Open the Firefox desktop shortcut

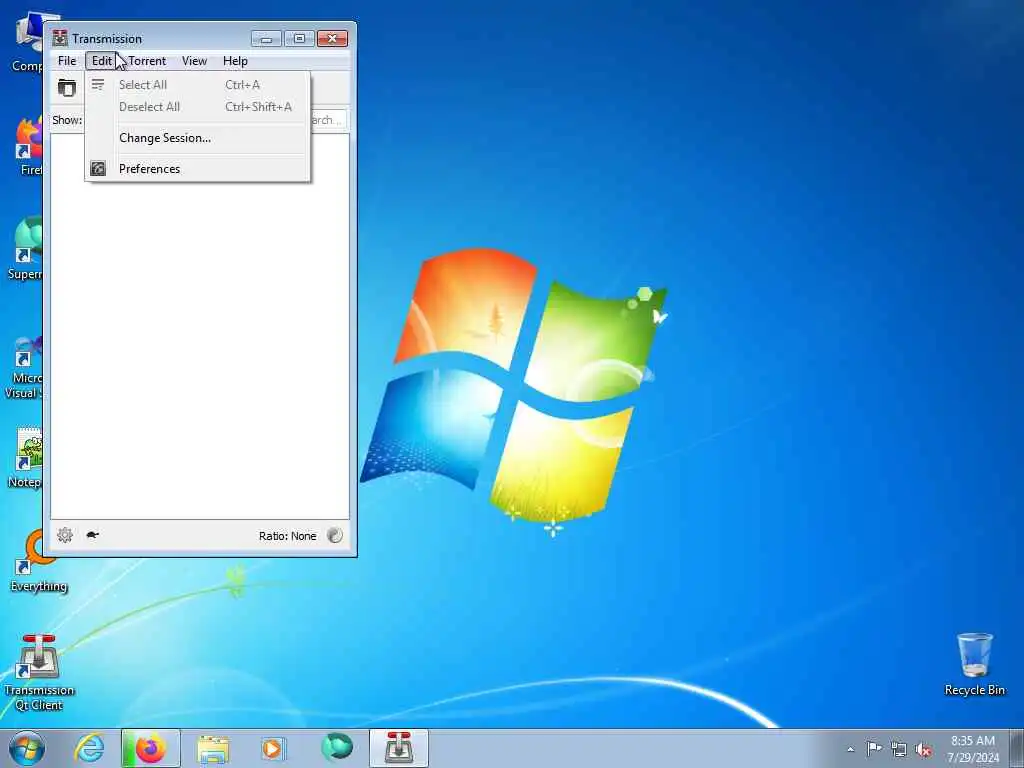coord(28,146)
